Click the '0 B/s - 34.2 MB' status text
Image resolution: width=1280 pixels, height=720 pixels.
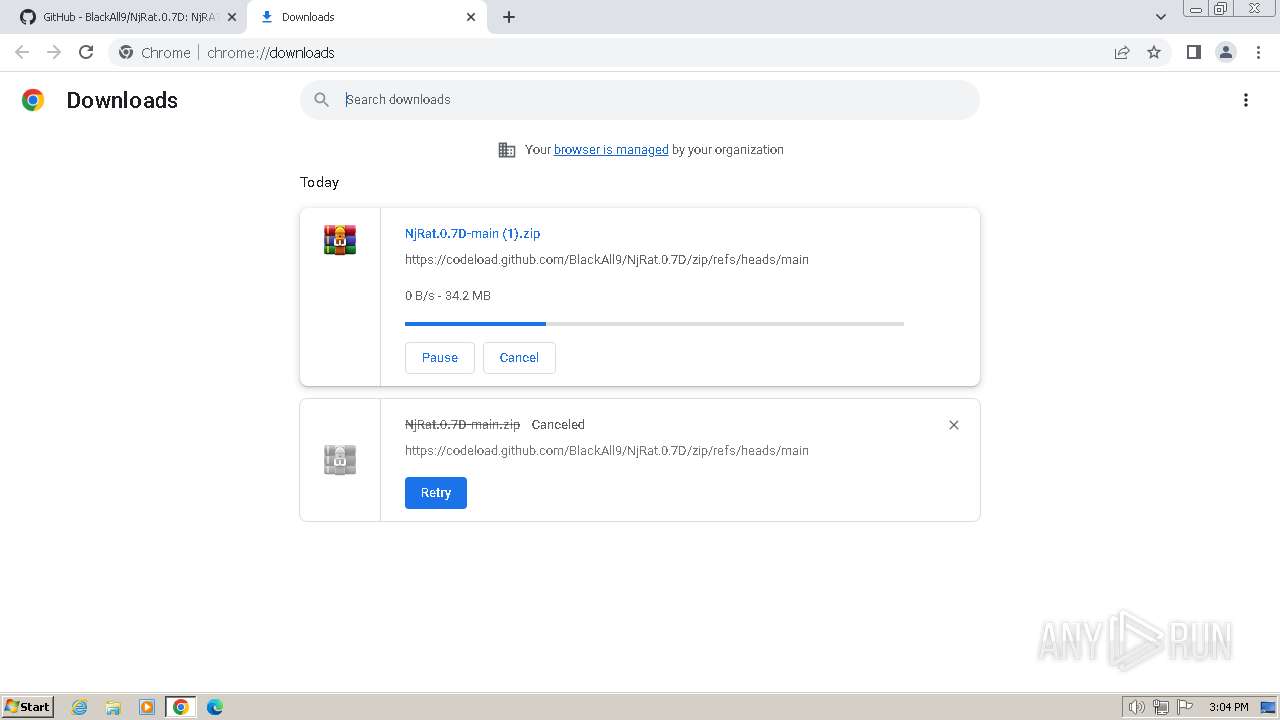(x=448, y=295)
